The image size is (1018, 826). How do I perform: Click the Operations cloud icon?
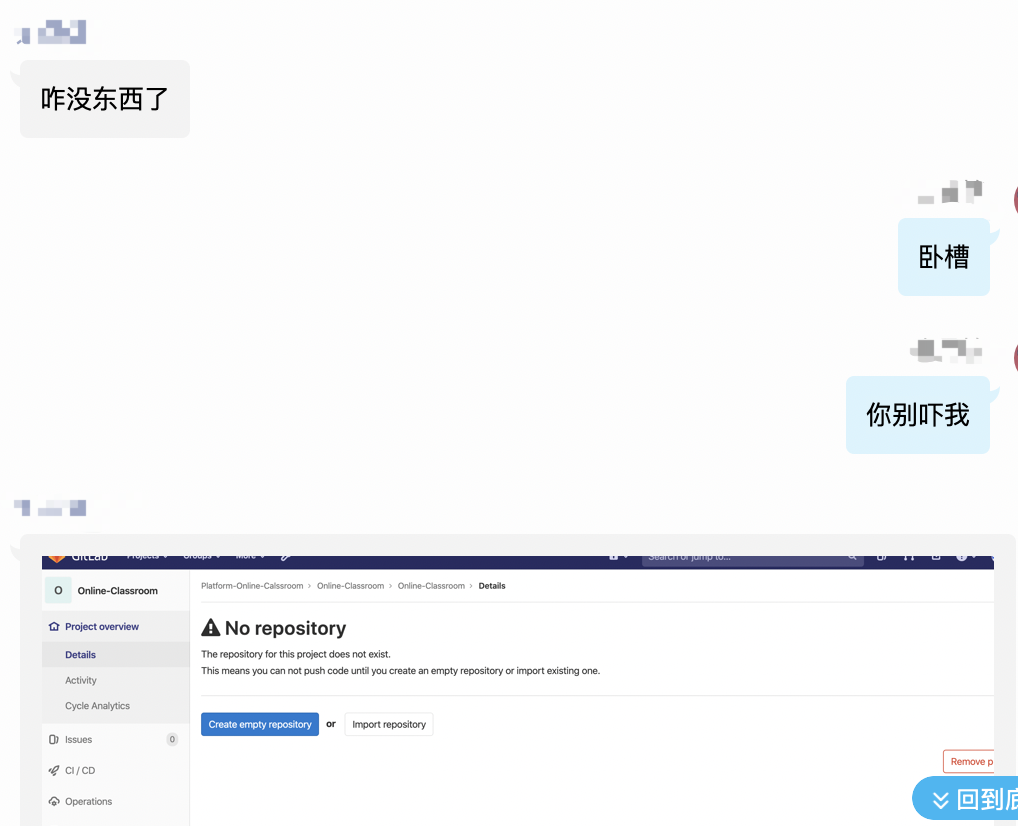(54, 801)
